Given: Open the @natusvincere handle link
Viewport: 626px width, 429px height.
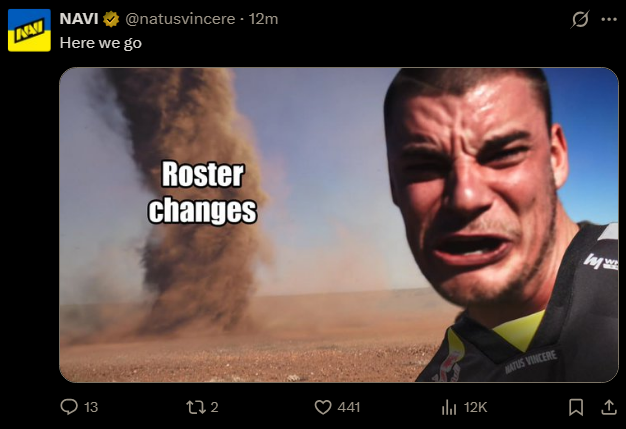Looking at the screenshot, I should pyautogui.click(x=180, y=19).
